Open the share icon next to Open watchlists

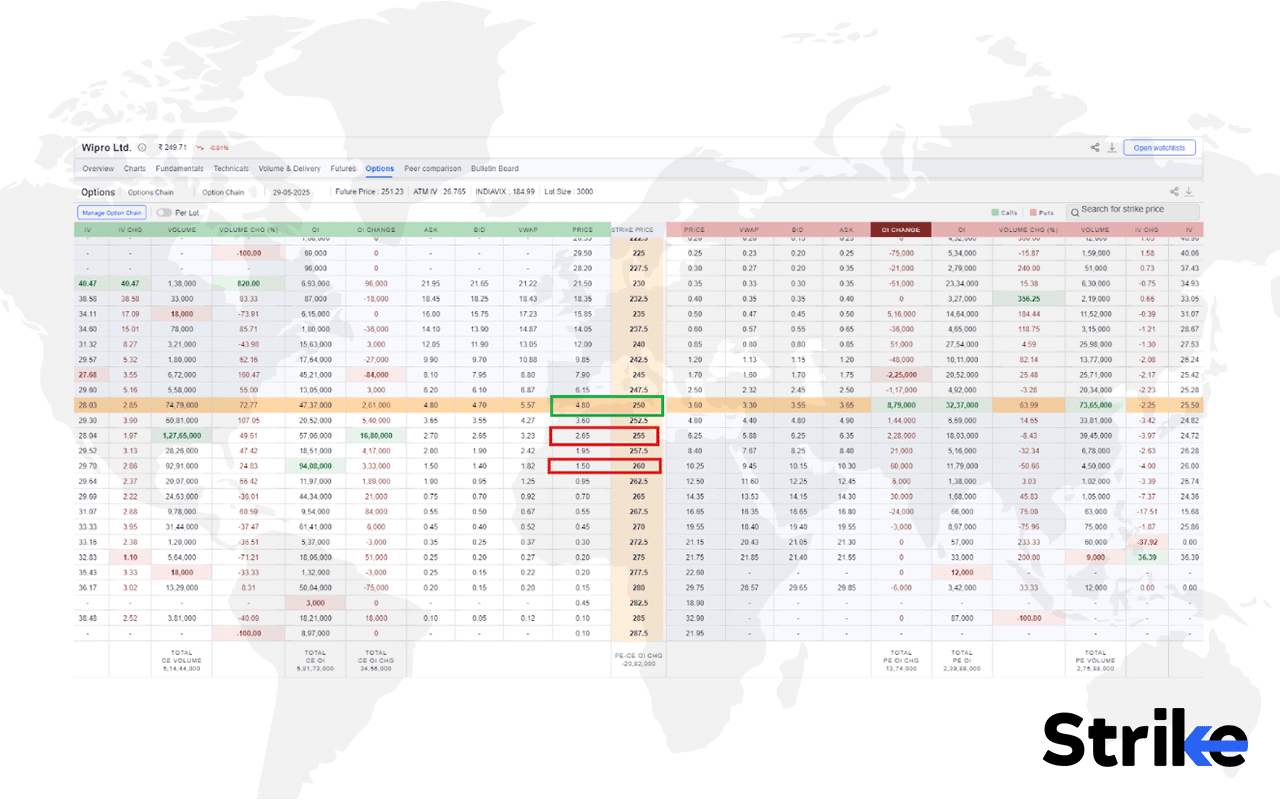coord(1095,147)
